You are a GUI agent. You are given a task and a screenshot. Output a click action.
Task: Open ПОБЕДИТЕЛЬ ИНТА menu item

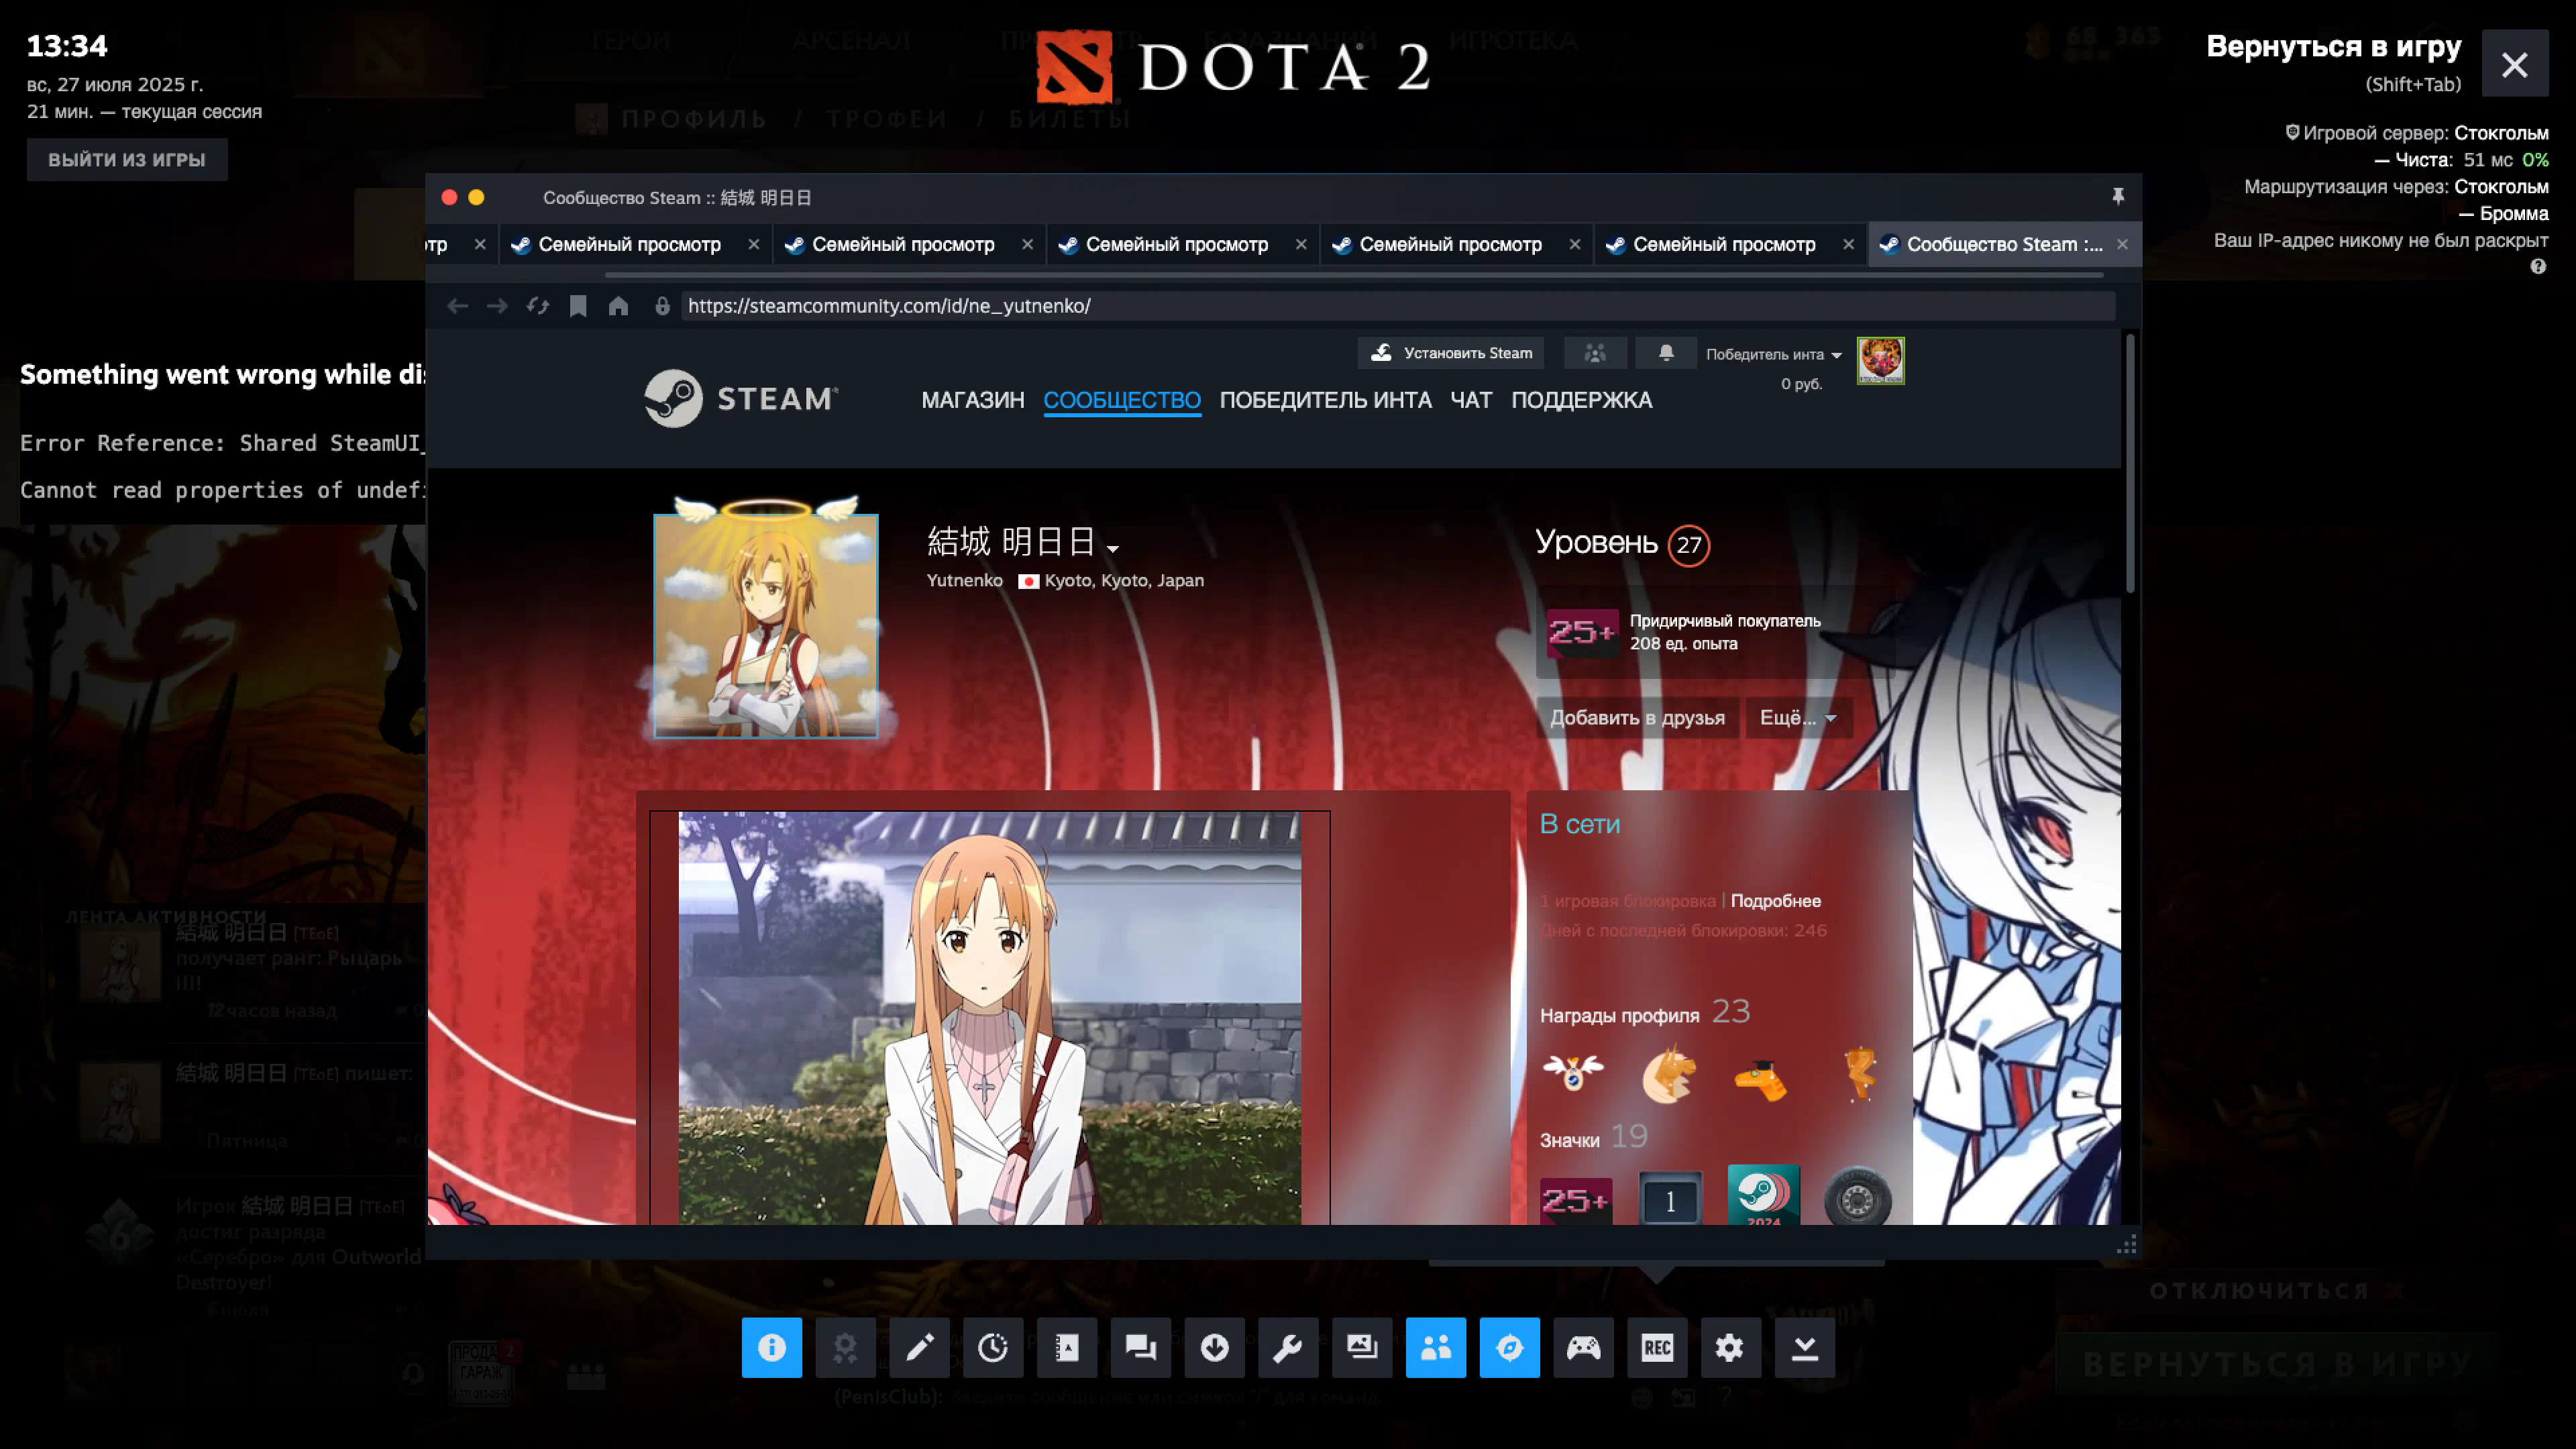click(1325, 400)
